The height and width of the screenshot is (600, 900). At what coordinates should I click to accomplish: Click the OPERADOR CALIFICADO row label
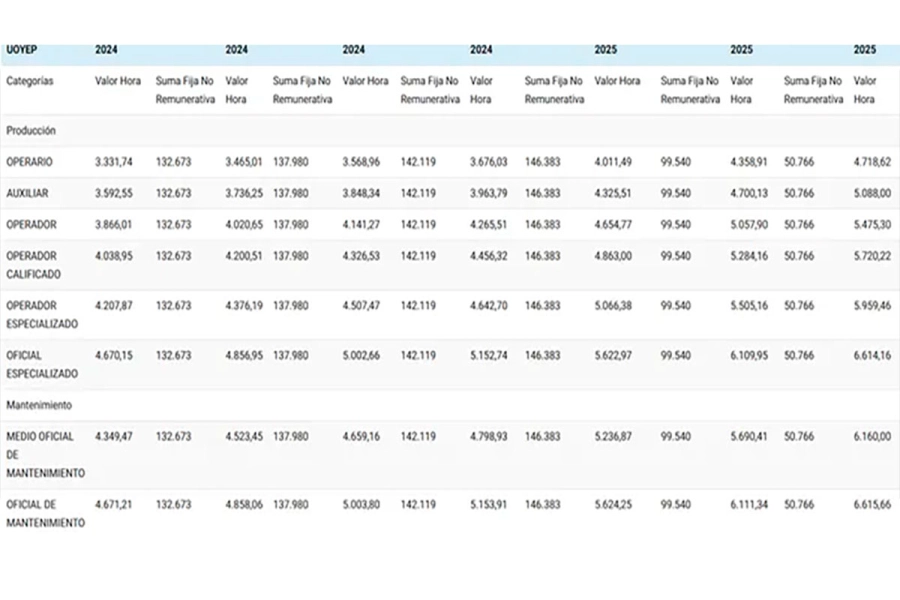coord(31,265)
